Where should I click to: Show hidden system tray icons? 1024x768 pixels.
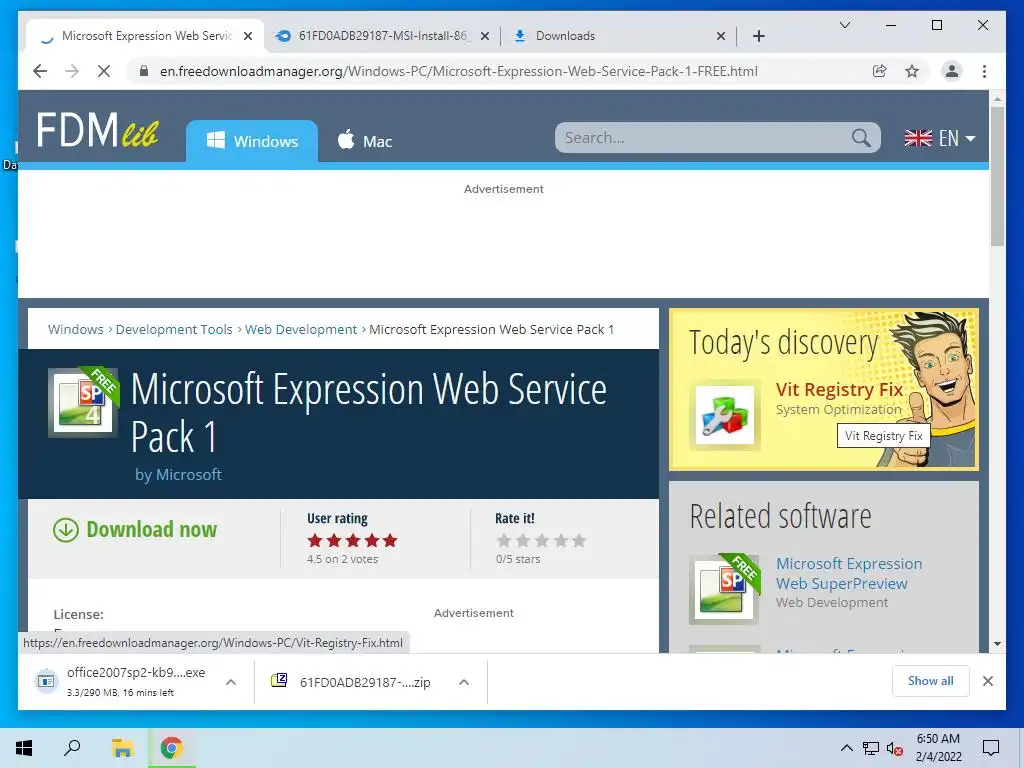(x=846, y=748)
